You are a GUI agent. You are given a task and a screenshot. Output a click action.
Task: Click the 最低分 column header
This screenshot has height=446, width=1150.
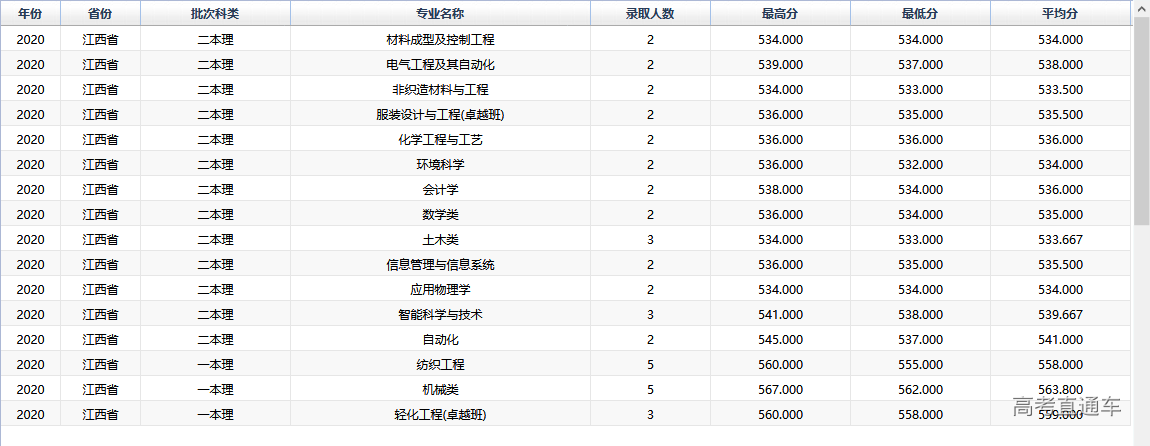tap(920, 13)
